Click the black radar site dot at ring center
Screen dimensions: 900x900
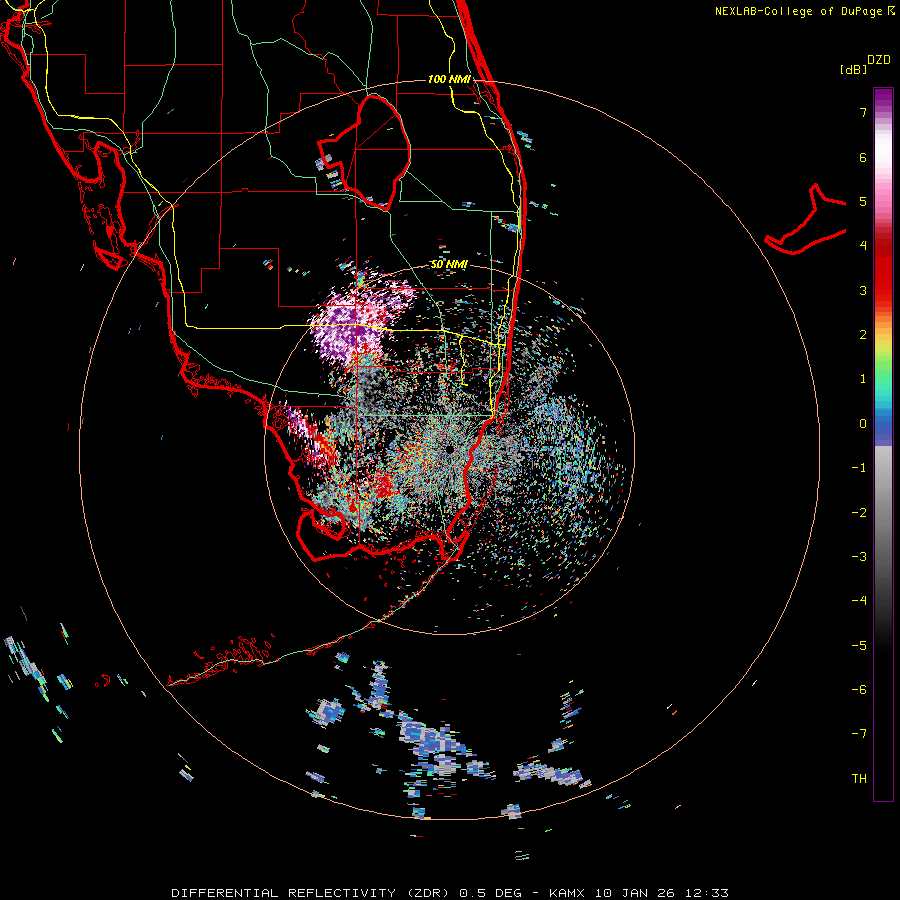click(449, 449)
